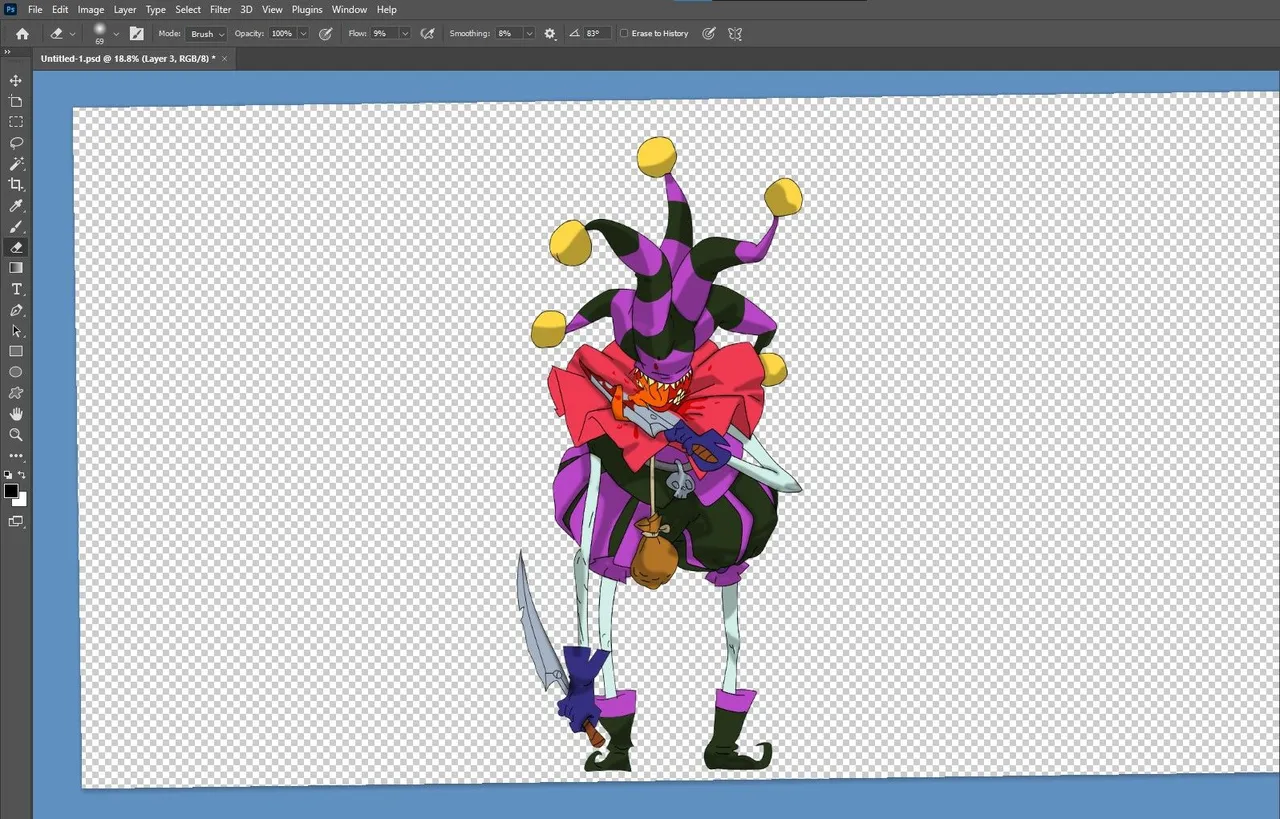The image size is (1280, 819).
Task: Open the Opacity slider dropdown arrow
Action: (303, 33)
